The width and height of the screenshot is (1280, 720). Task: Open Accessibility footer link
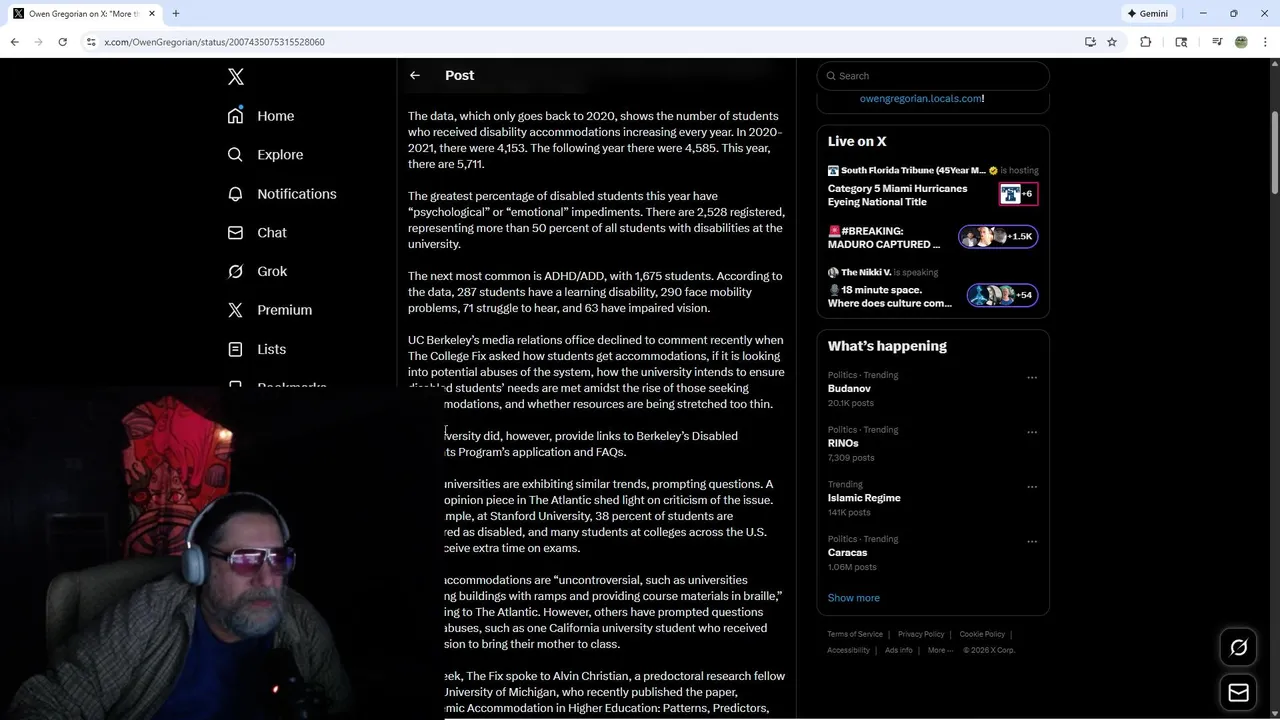pos(848,650)
